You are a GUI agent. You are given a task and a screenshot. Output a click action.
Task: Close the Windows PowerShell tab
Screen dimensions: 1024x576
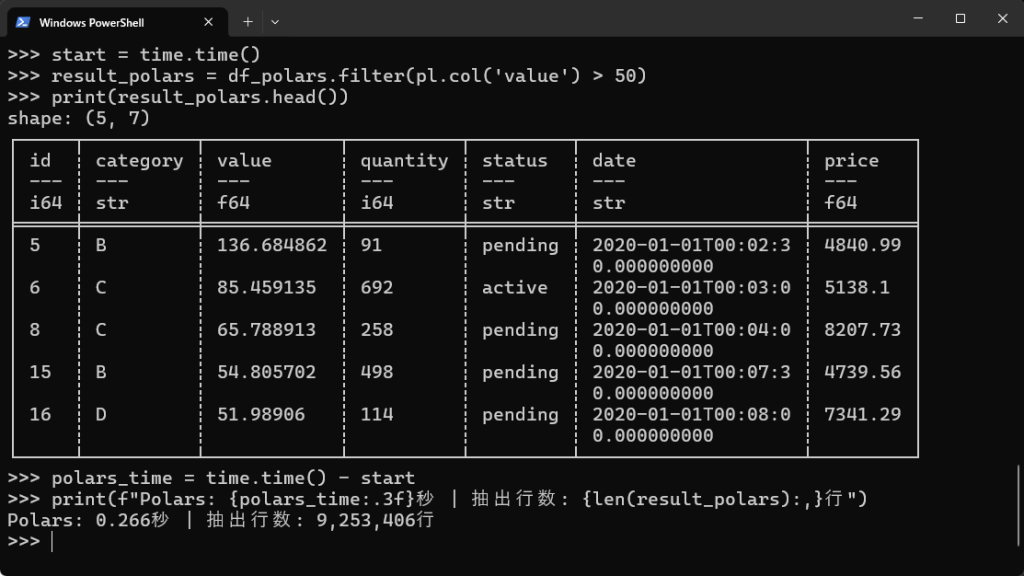209,21
